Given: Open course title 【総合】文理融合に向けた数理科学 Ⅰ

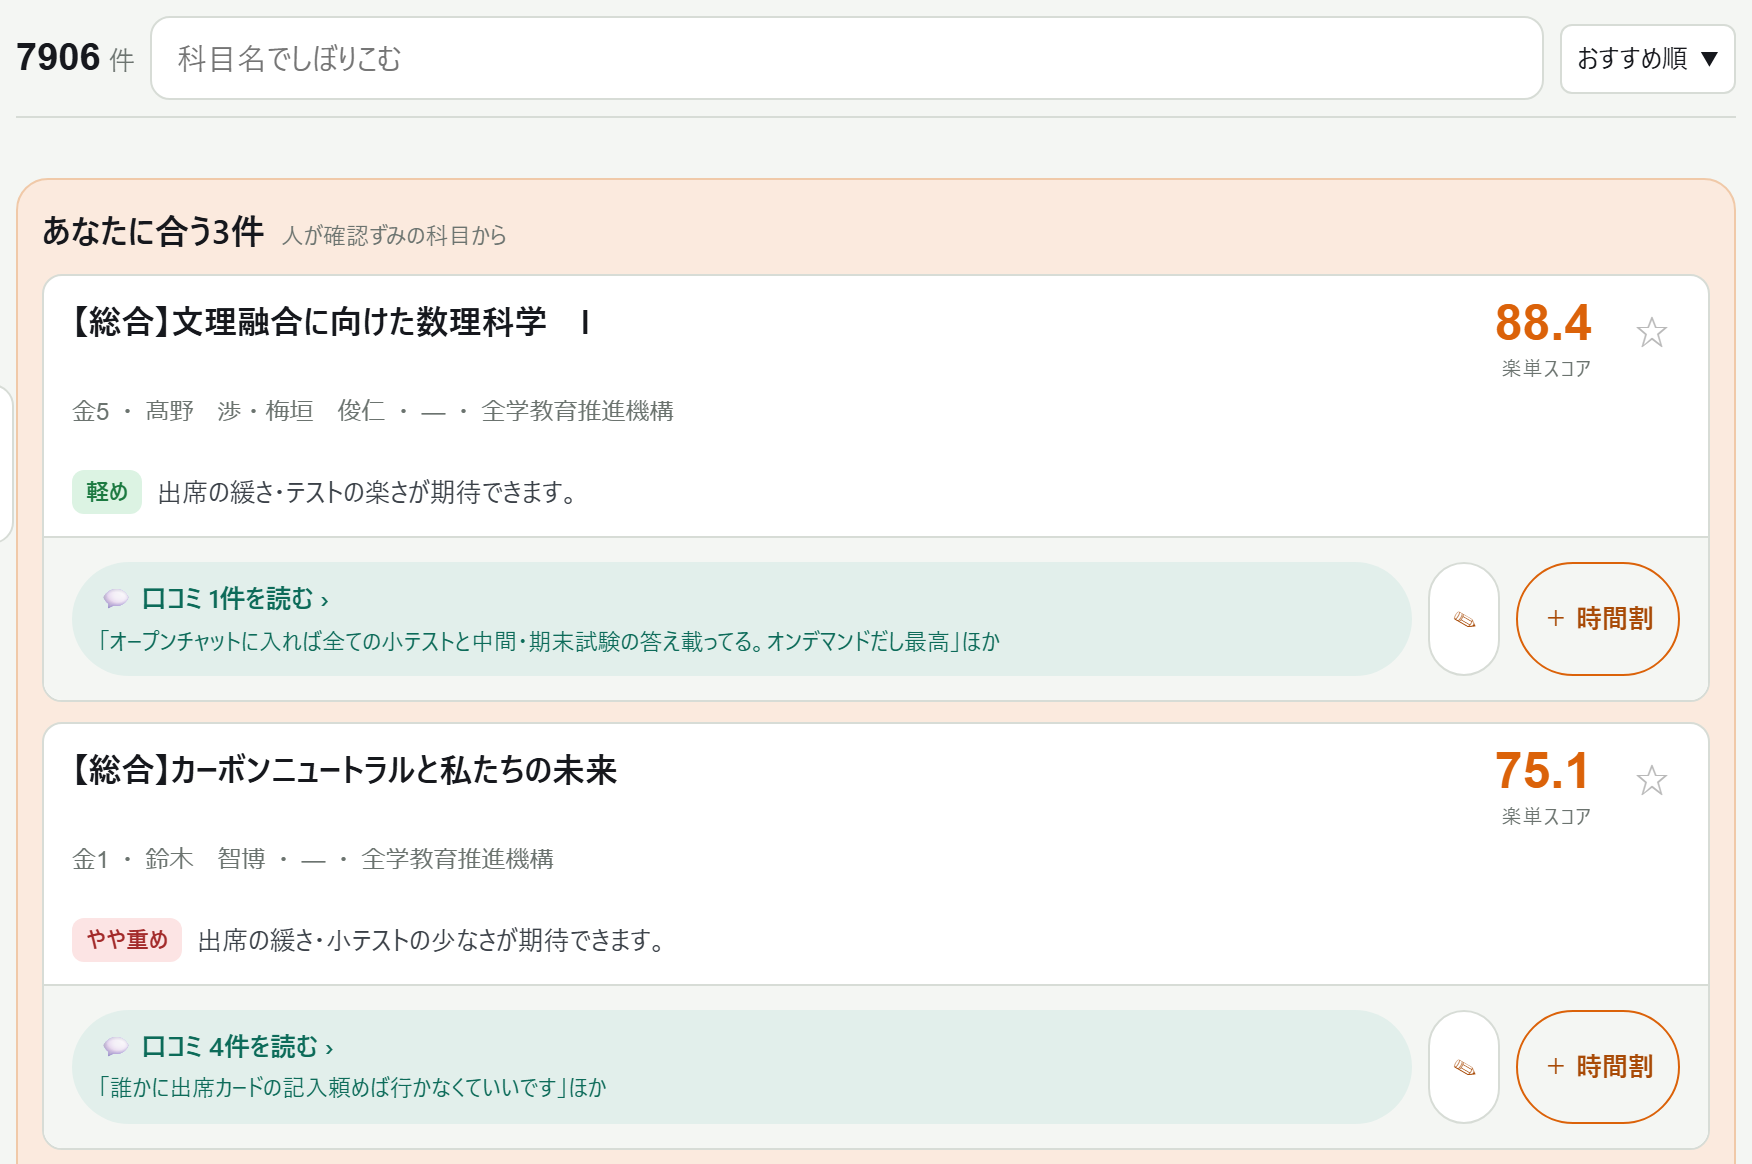Looking at the screenshot, I should click(331, 322).
